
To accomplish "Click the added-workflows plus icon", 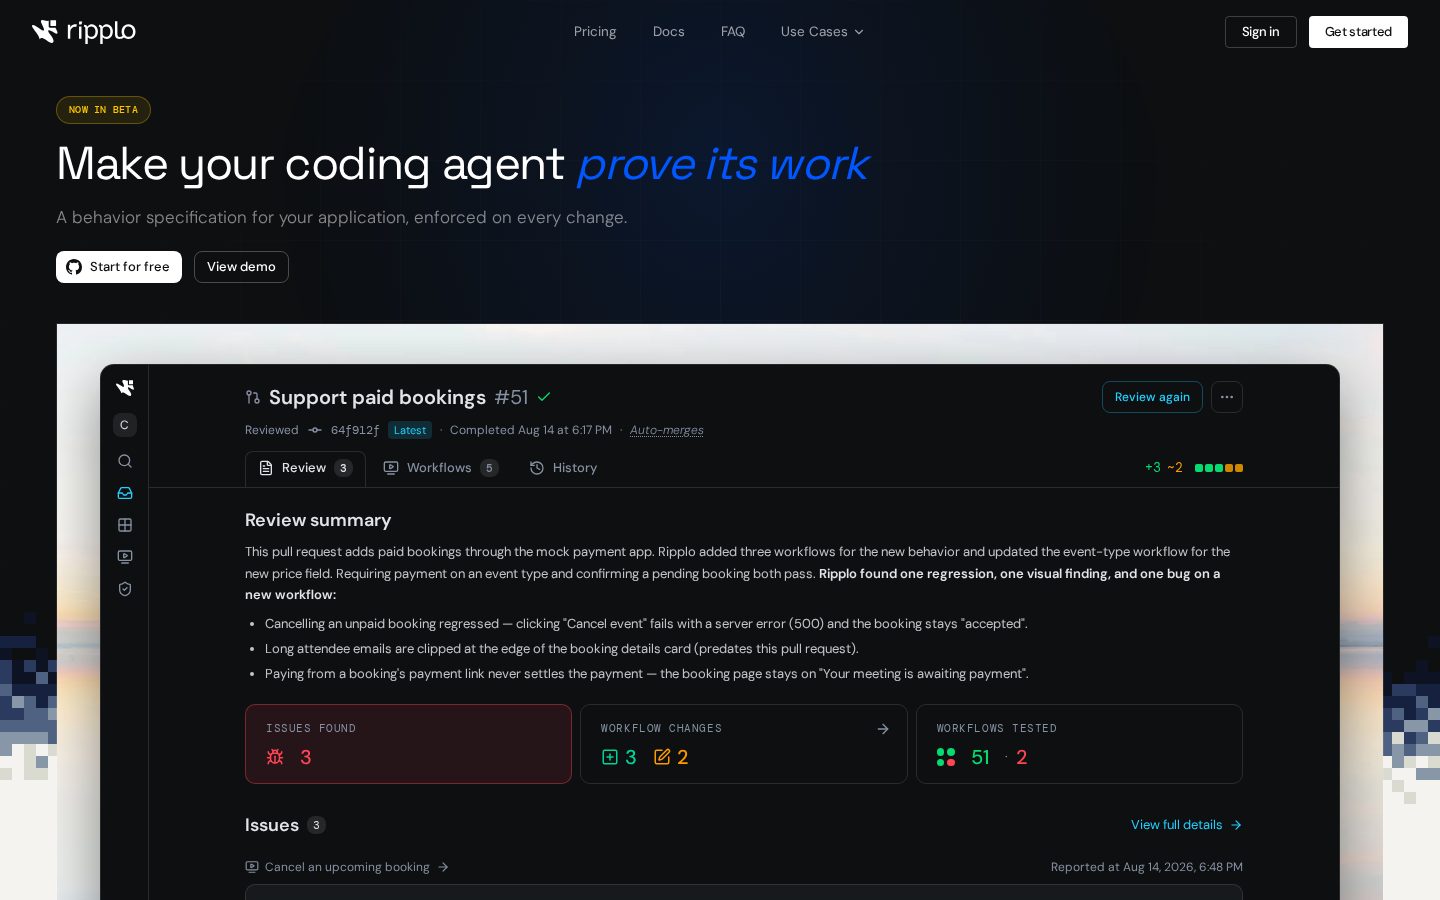I will 610,757.
